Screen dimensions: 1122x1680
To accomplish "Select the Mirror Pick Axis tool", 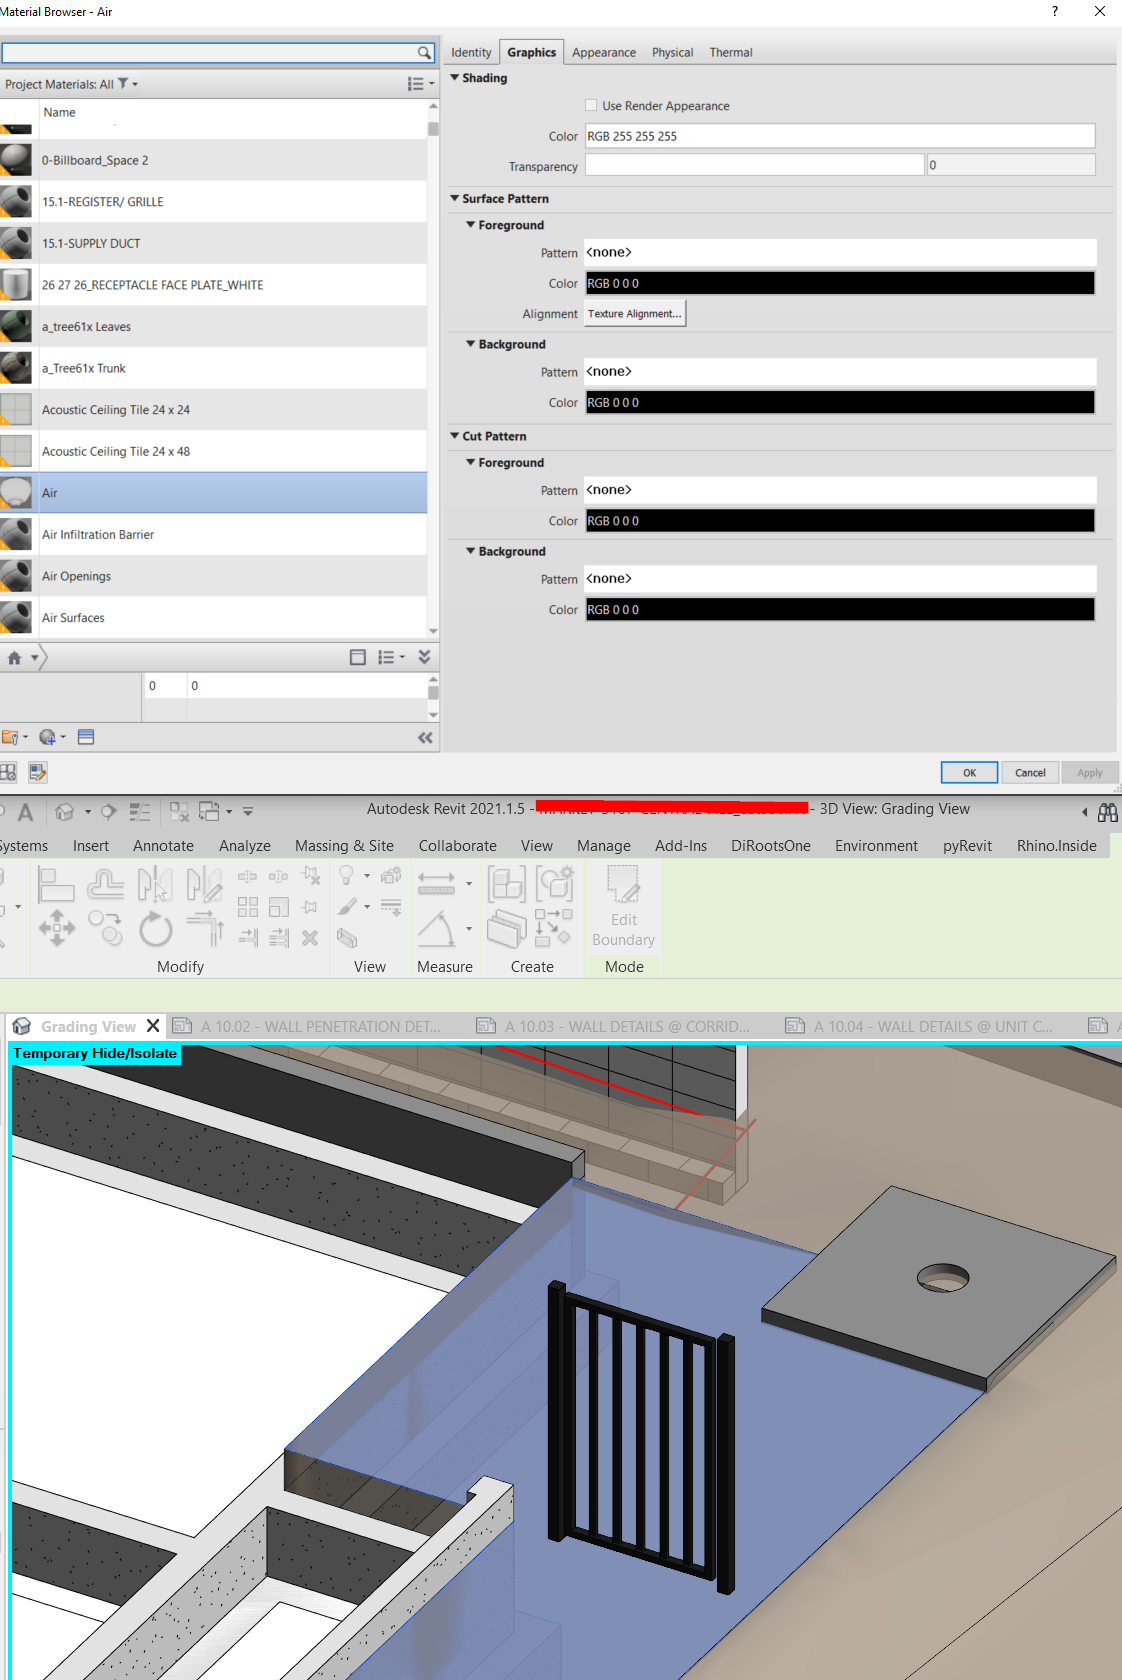I will coord(155,884).
